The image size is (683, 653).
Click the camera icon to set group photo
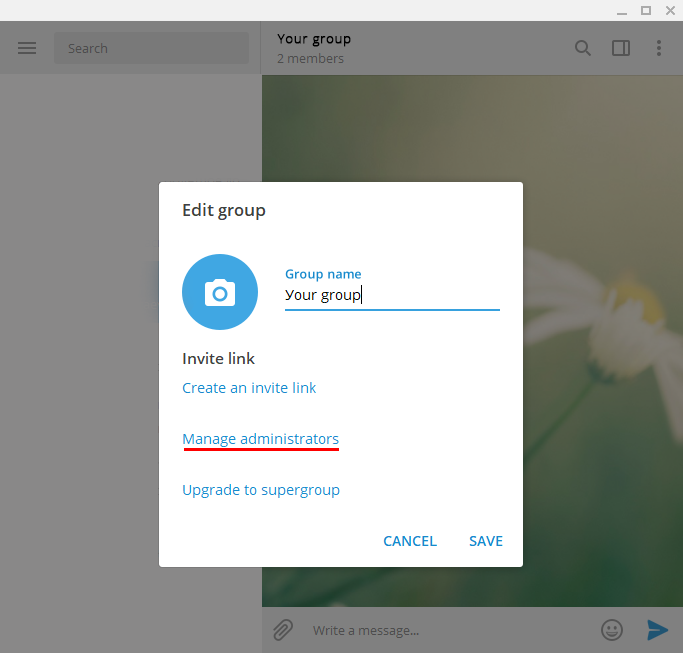point(220,292)
